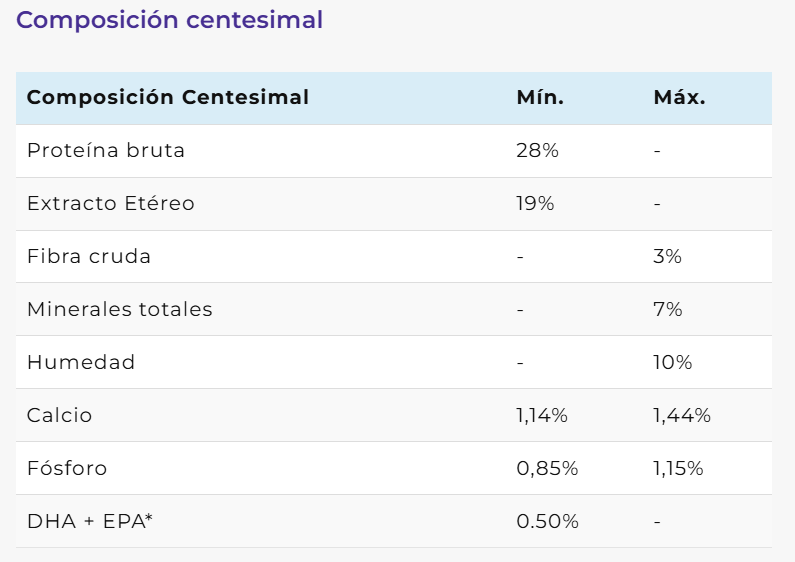Select the "Fósforo" row label

[x=67, y=469]
